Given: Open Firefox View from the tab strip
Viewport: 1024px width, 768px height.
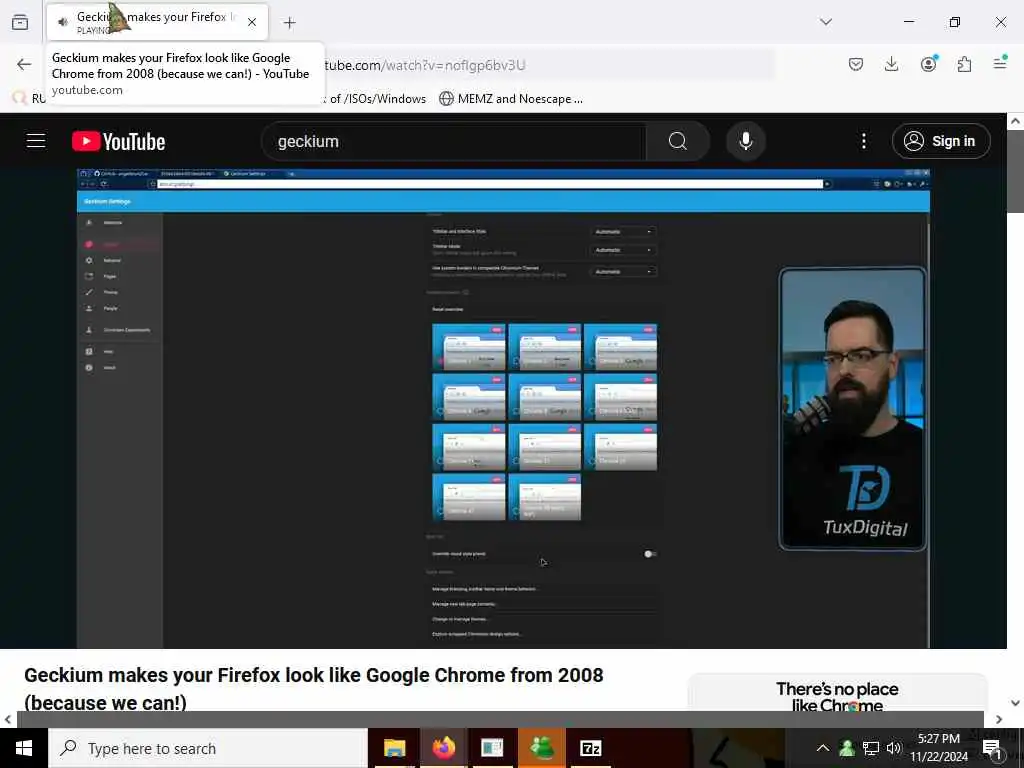Looking at the screenshot, I should [x=20, y=23].
